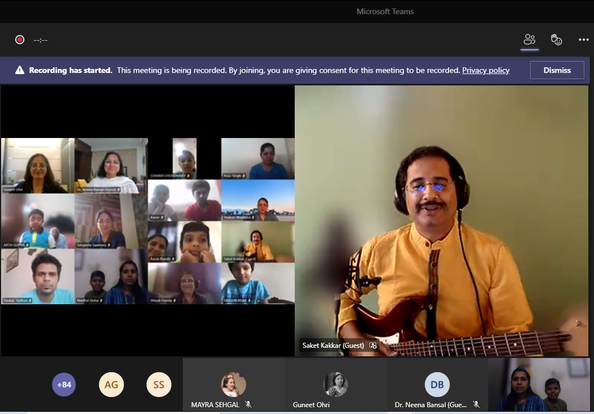Click the red recording indicator icon
594x414 pixels.
click(20, 40)
